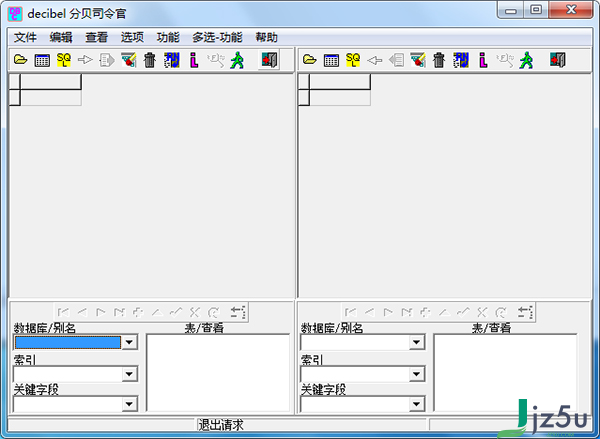Click trash can delete icon in left toolbar
The width and height of the screenshot is (600, 439).
tap(150, 60)
